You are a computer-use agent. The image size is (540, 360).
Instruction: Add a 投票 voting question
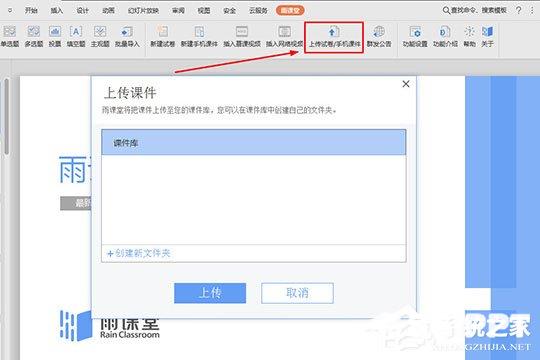coord(55,36)
